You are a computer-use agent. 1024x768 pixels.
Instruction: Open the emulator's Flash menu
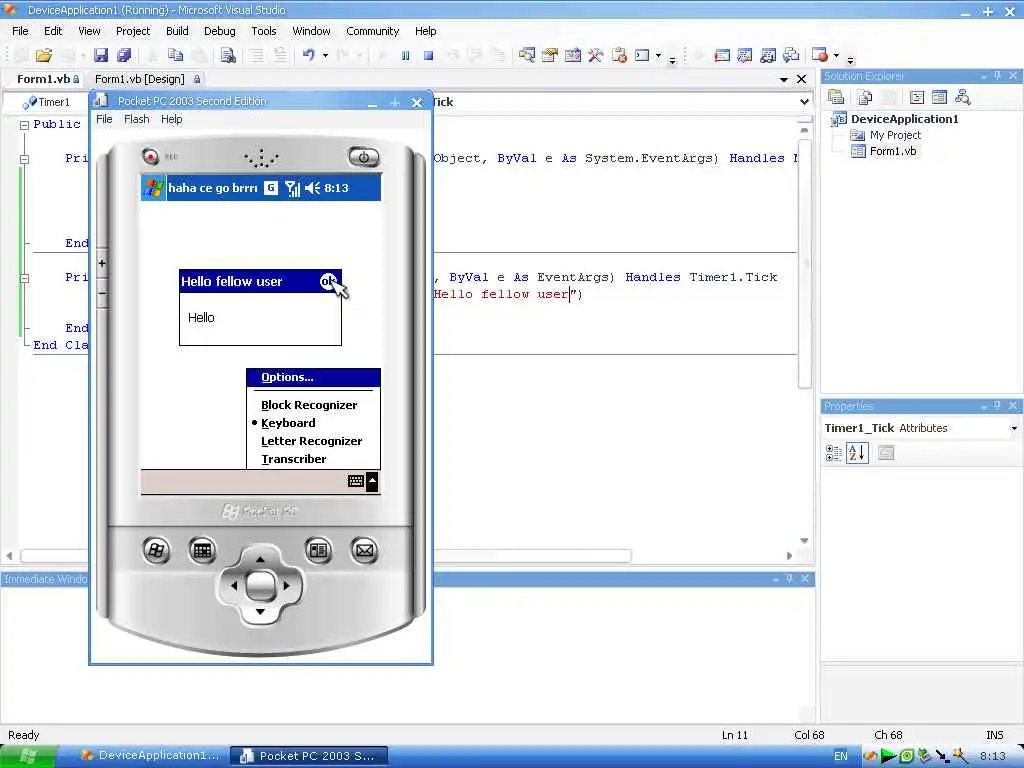(136, 119)
